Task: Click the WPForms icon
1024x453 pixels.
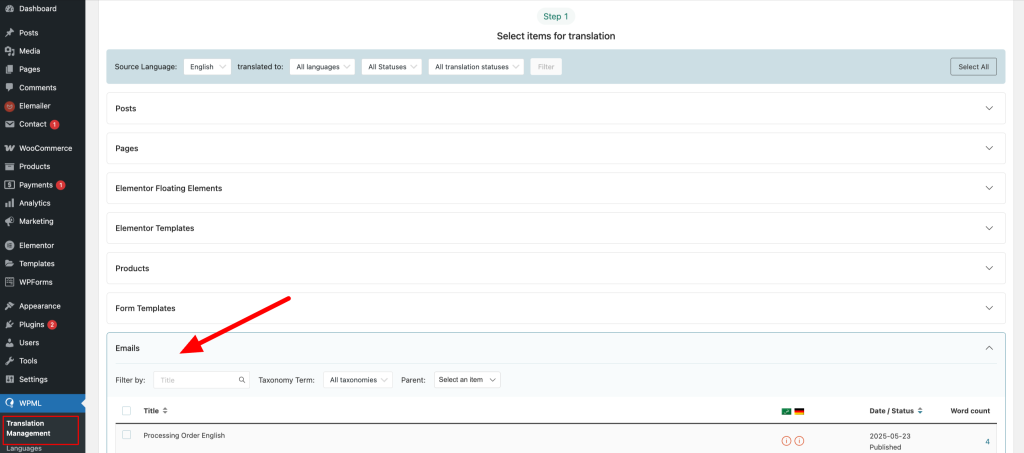Action: 9,282
